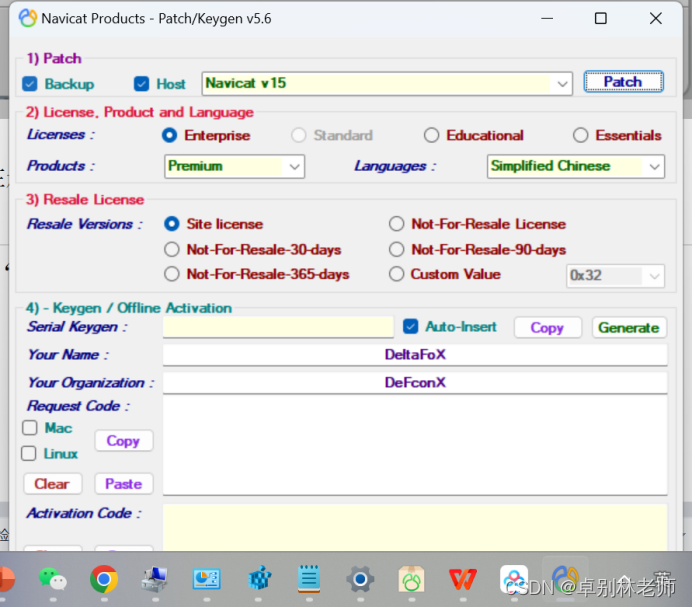Click the Patch button
692x607 pixels.
pos(623,82)
